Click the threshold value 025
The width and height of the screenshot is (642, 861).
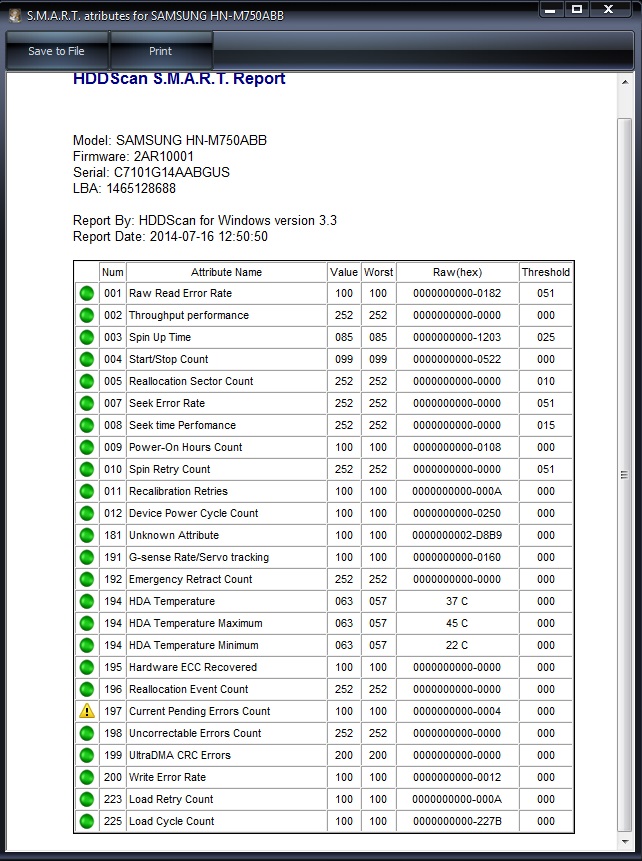(546, 337)
